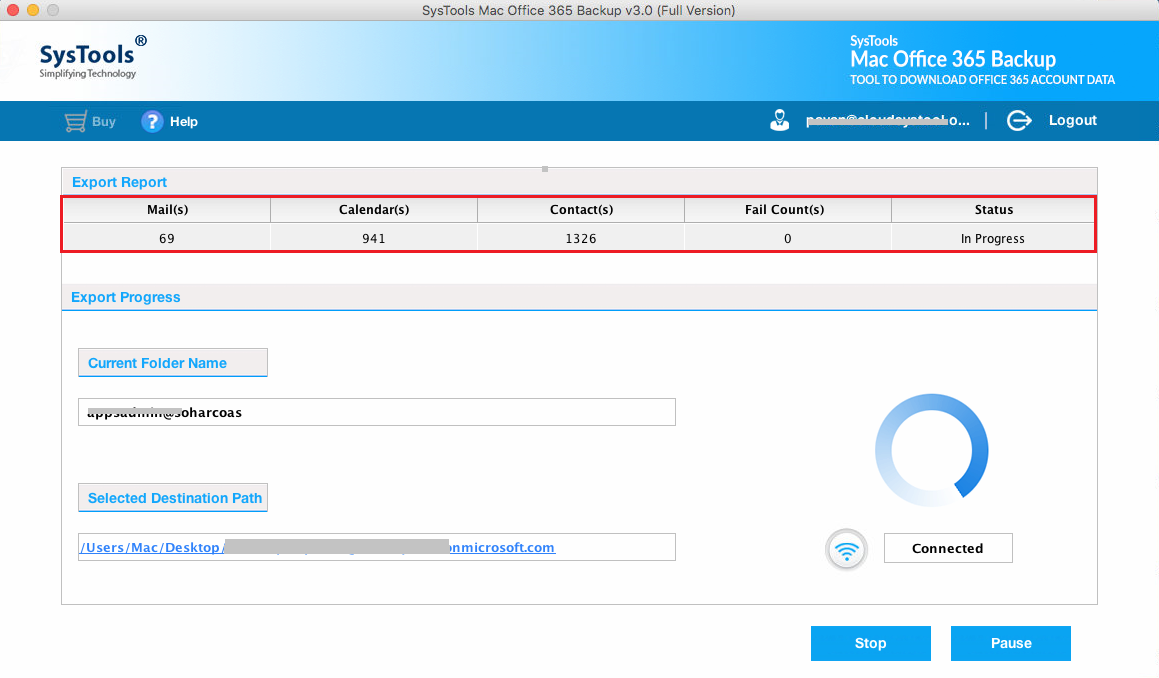This screenshot has height=678, width=1159.
Task: Click the contact count value 1326
Action: [x=581, y=239]
